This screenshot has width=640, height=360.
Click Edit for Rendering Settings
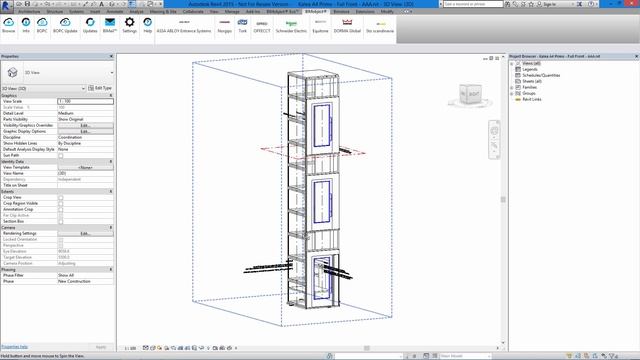tap(85, 233)
